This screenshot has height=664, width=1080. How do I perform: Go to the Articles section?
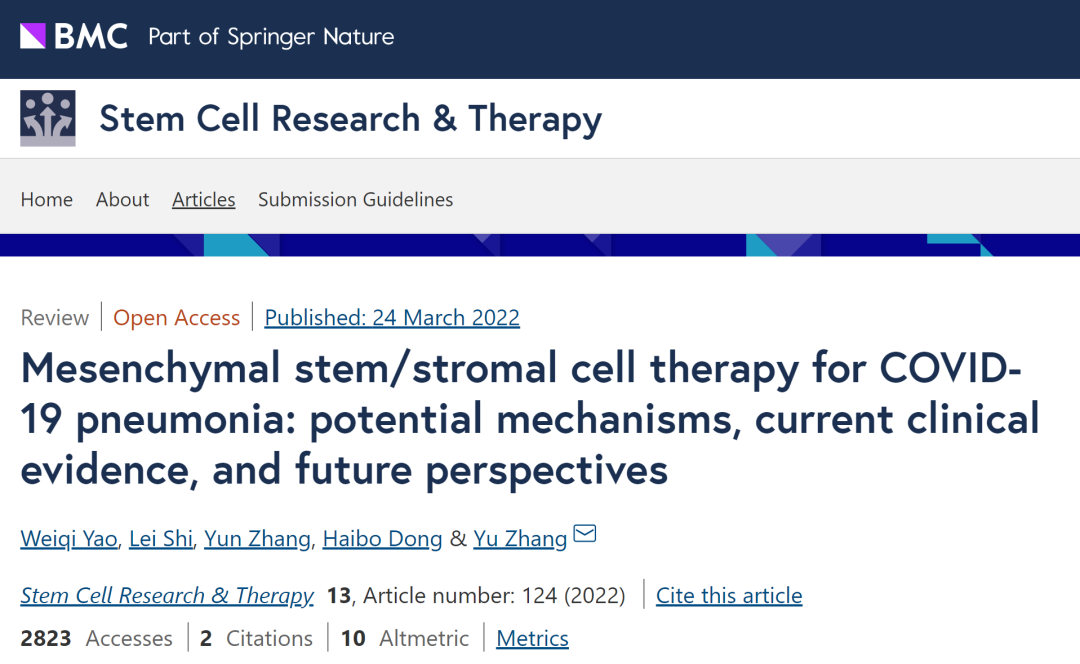[x=204, y=199]
